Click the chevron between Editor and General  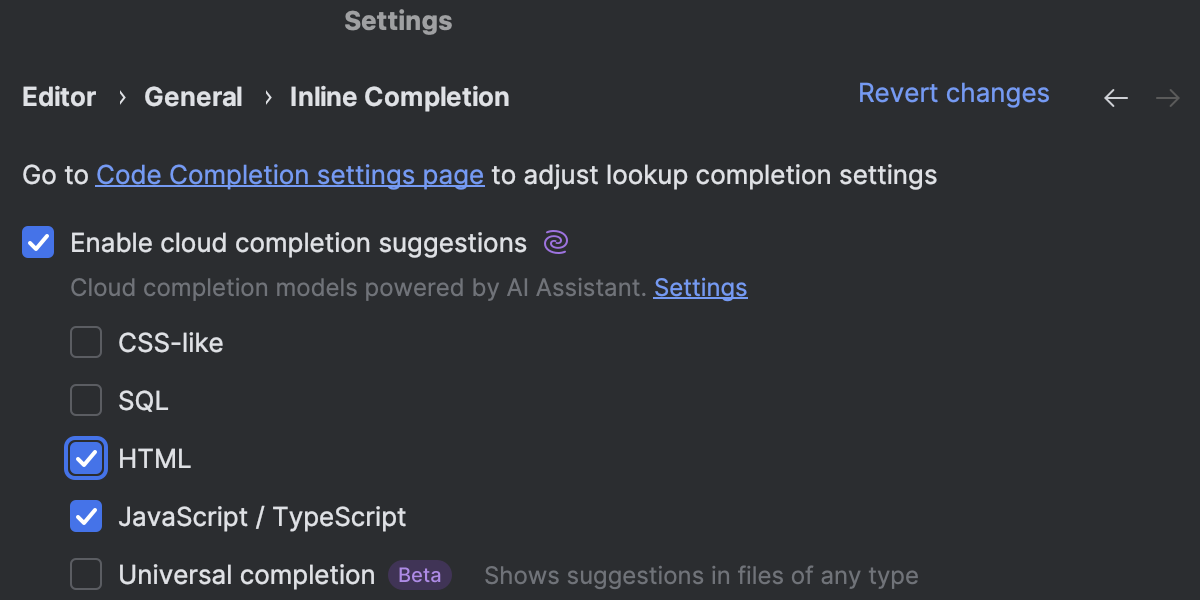tap(121, 97)
